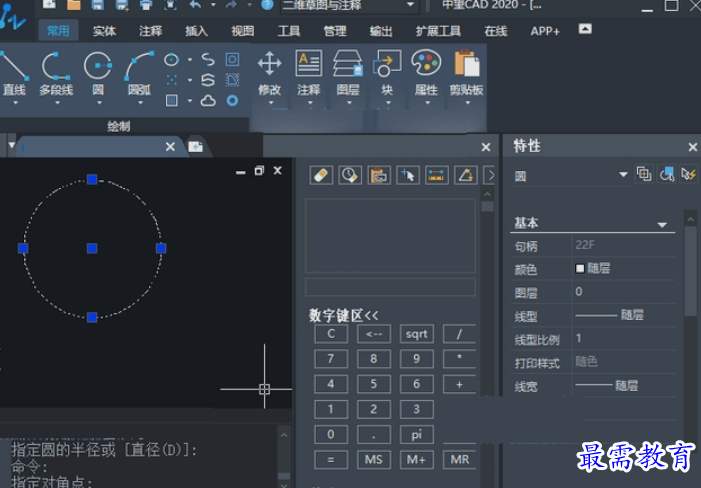Viewport: 701px width, 488px height.
Task: Select the 圆 circle tool in ribbon
Action: [x=98, y=74]
